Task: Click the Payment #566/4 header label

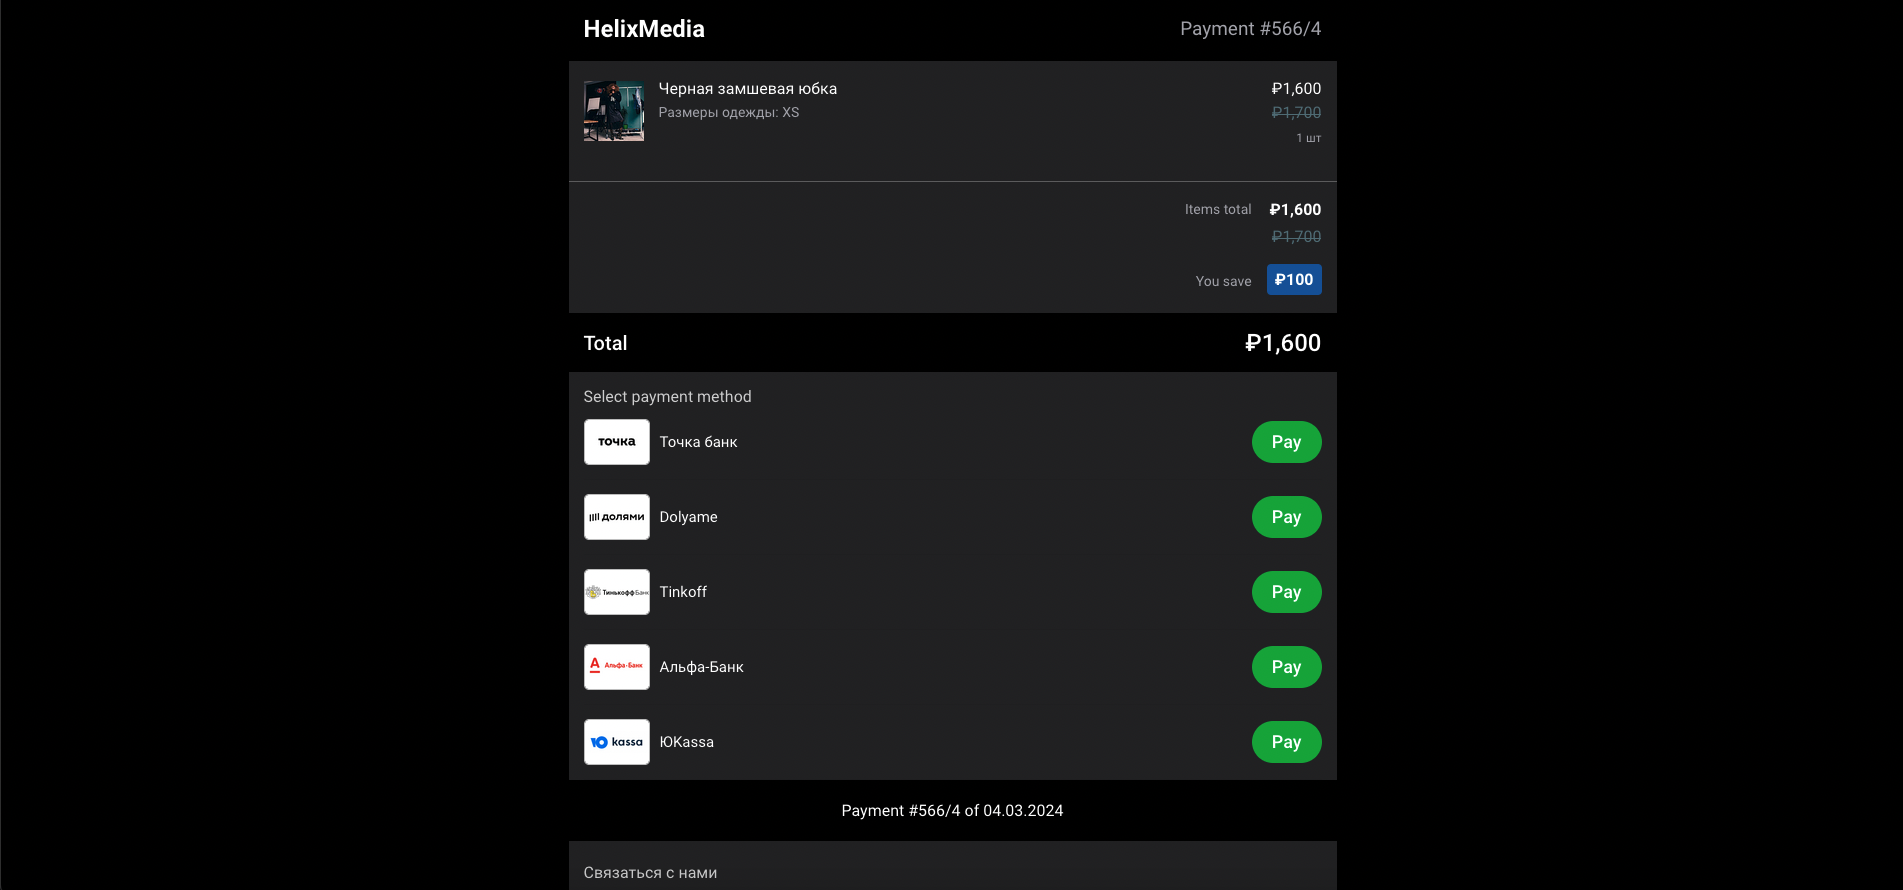Action: pos(1250,29)
